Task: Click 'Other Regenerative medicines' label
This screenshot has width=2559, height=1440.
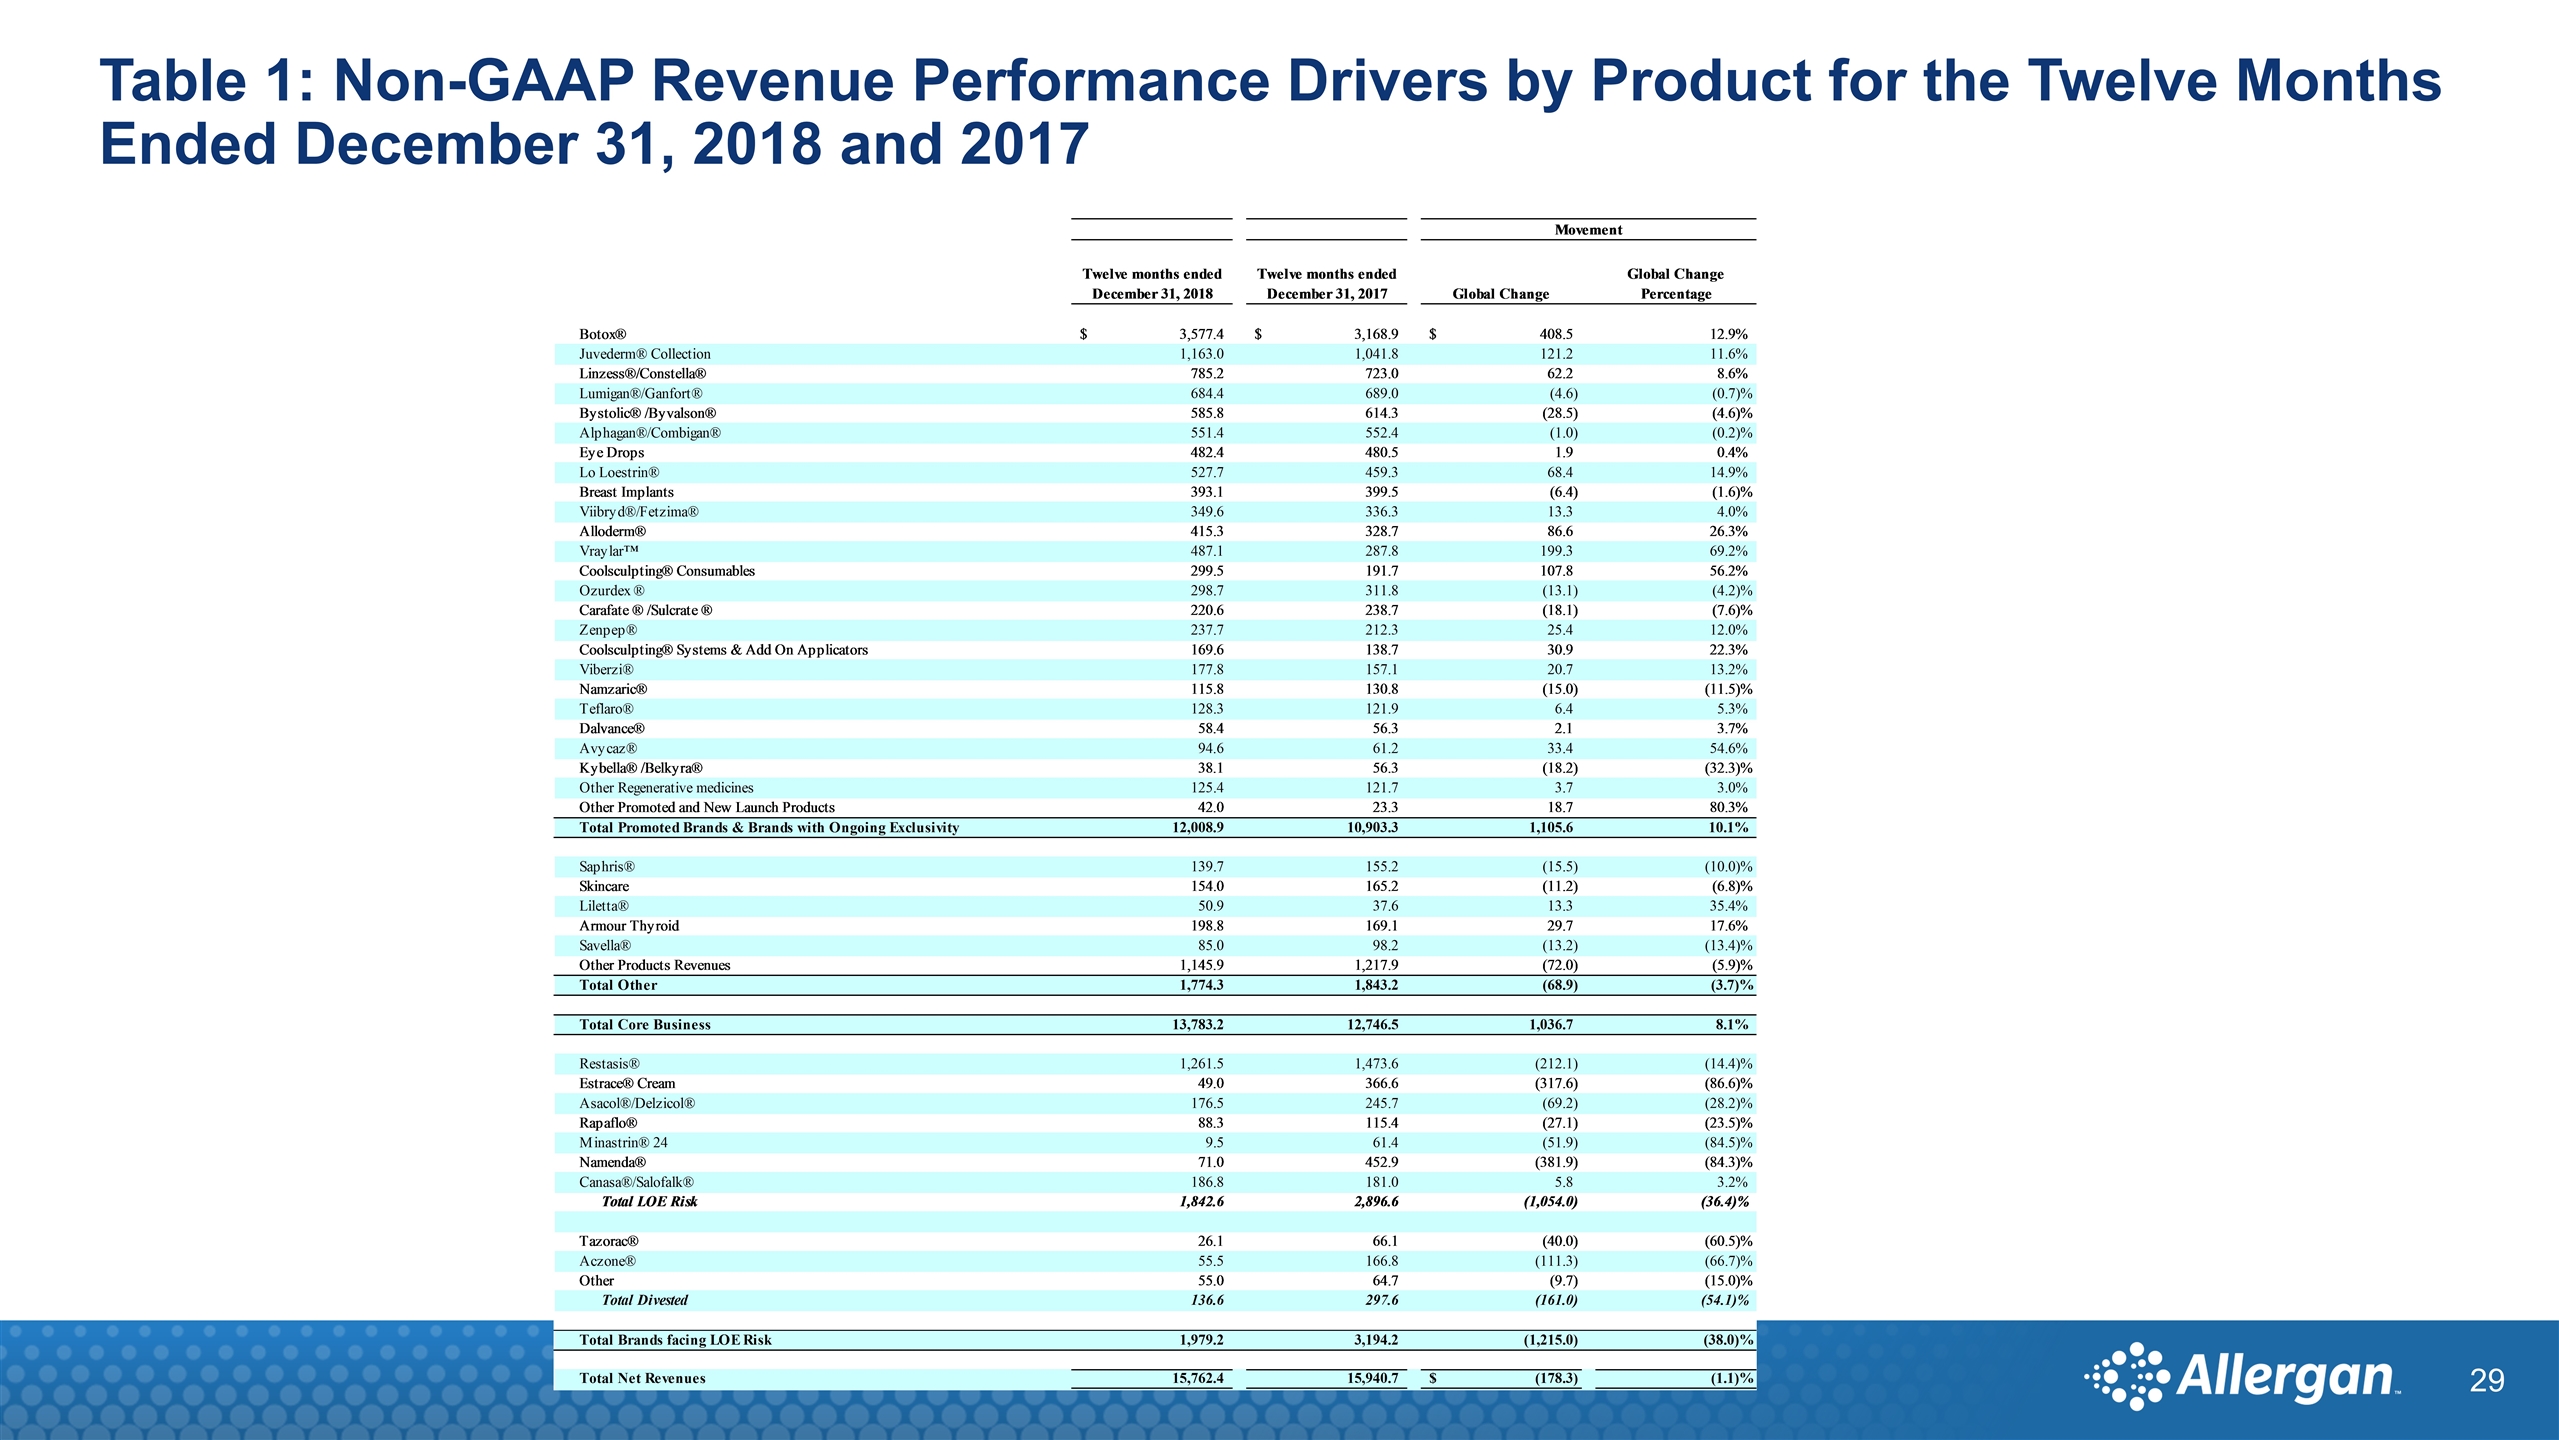Action: [x=666, y=788]
